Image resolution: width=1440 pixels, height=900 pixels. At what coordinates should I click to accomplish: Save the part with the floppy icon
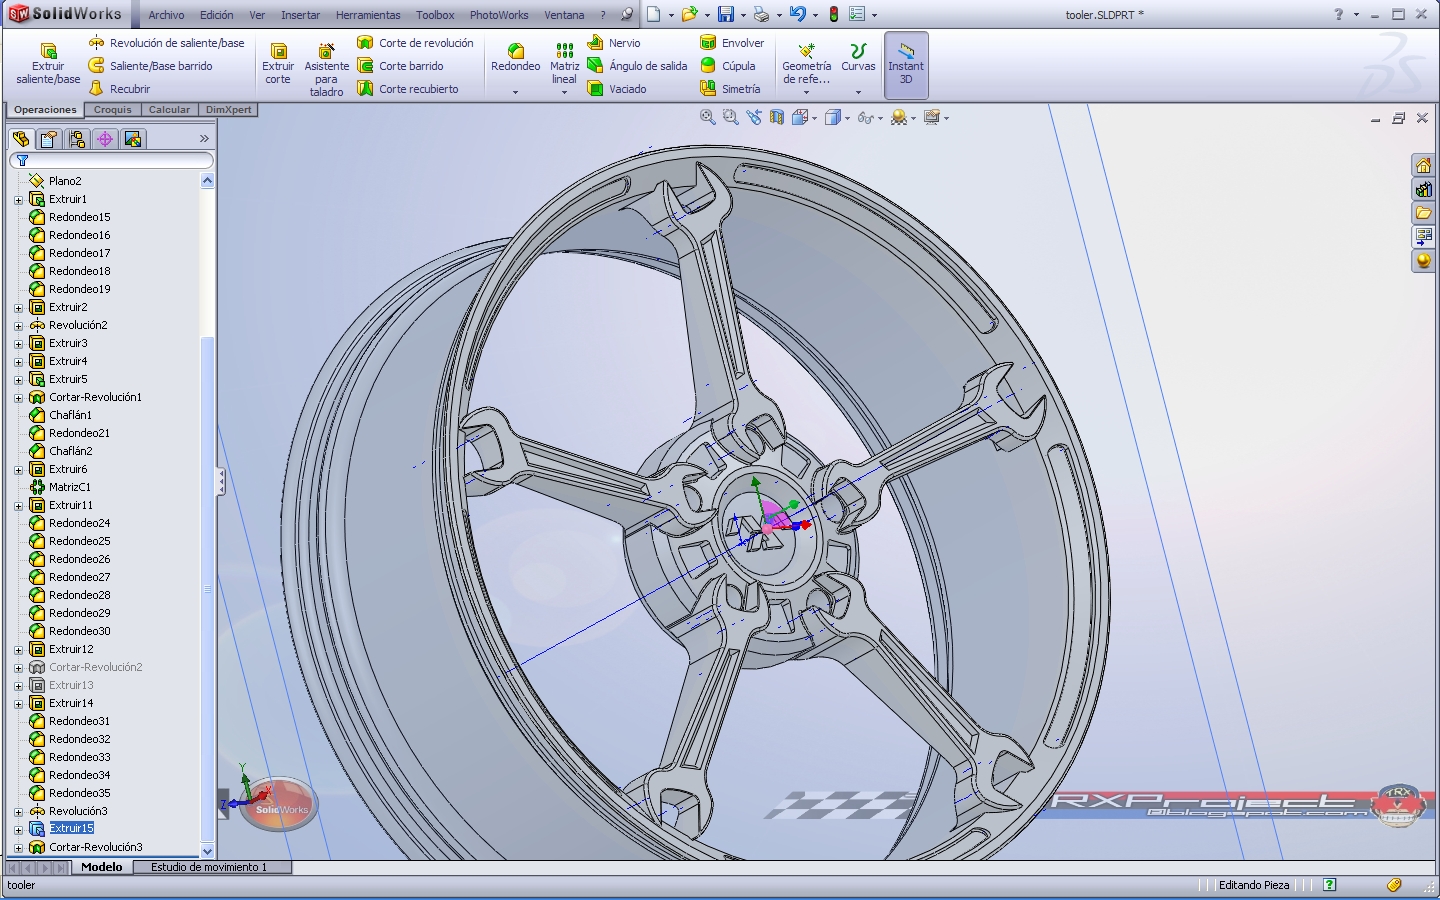(726, 14)
